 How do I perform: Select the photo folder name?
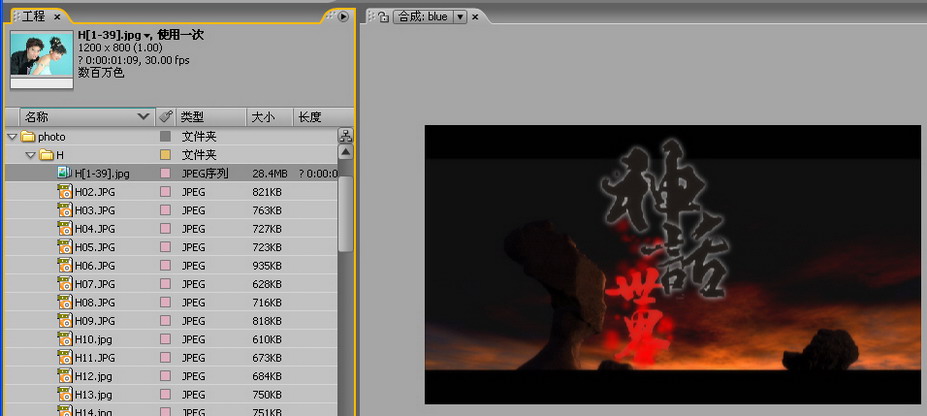pyautogui.click(x=51, y=137)
